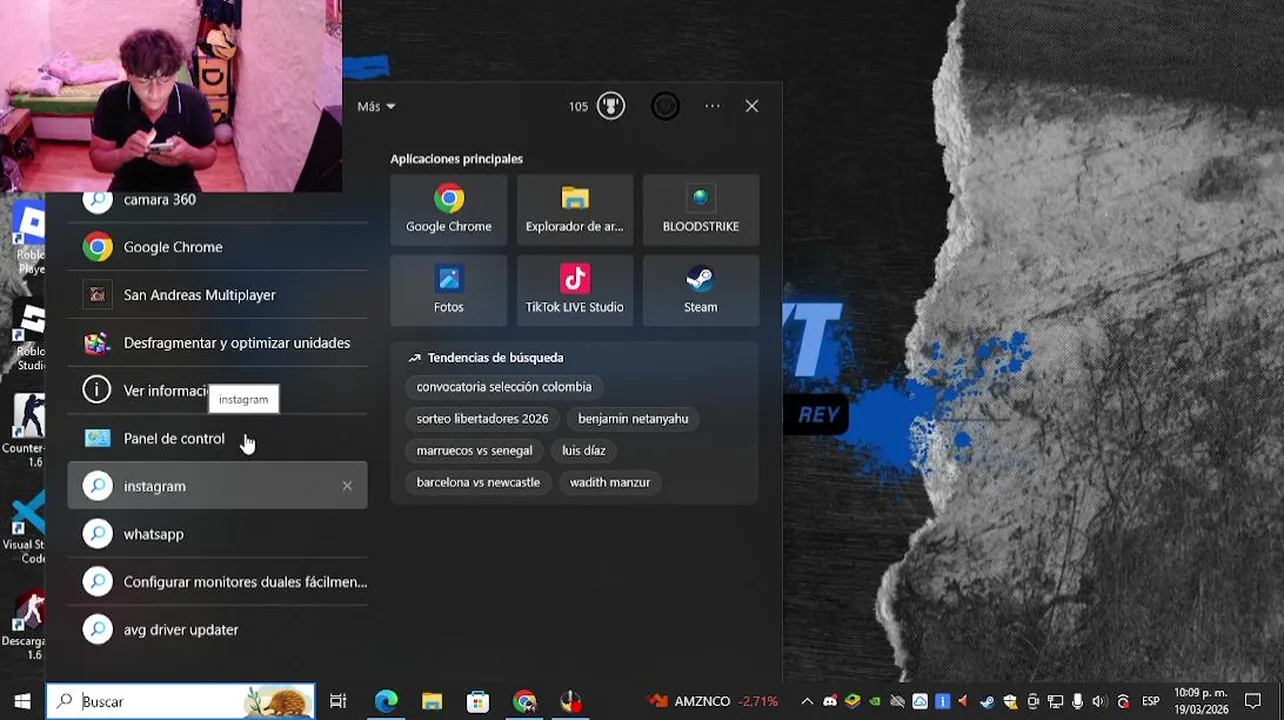Launch the BLOODSTRIKE app tile
Image resolution: width=1284 pixels, height=720 pixels.
(700, 210)
